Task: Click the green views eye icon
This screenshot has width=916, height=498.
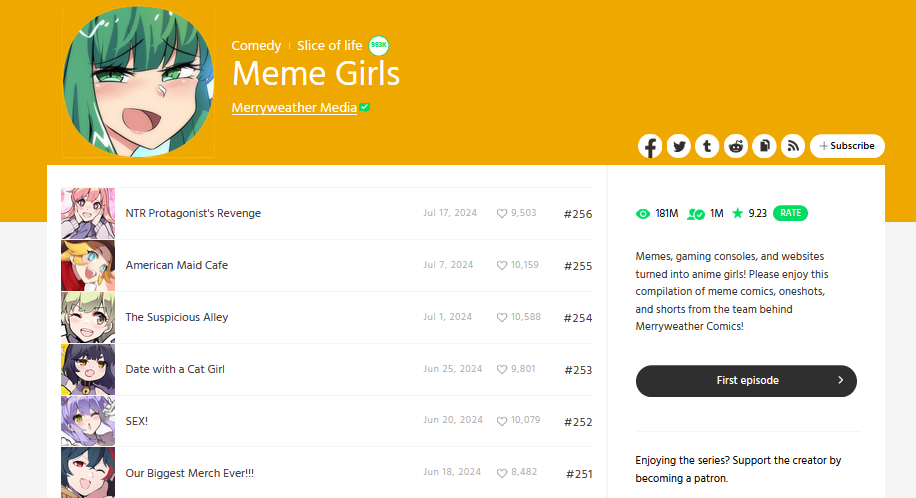Action: tap(643, 214)
